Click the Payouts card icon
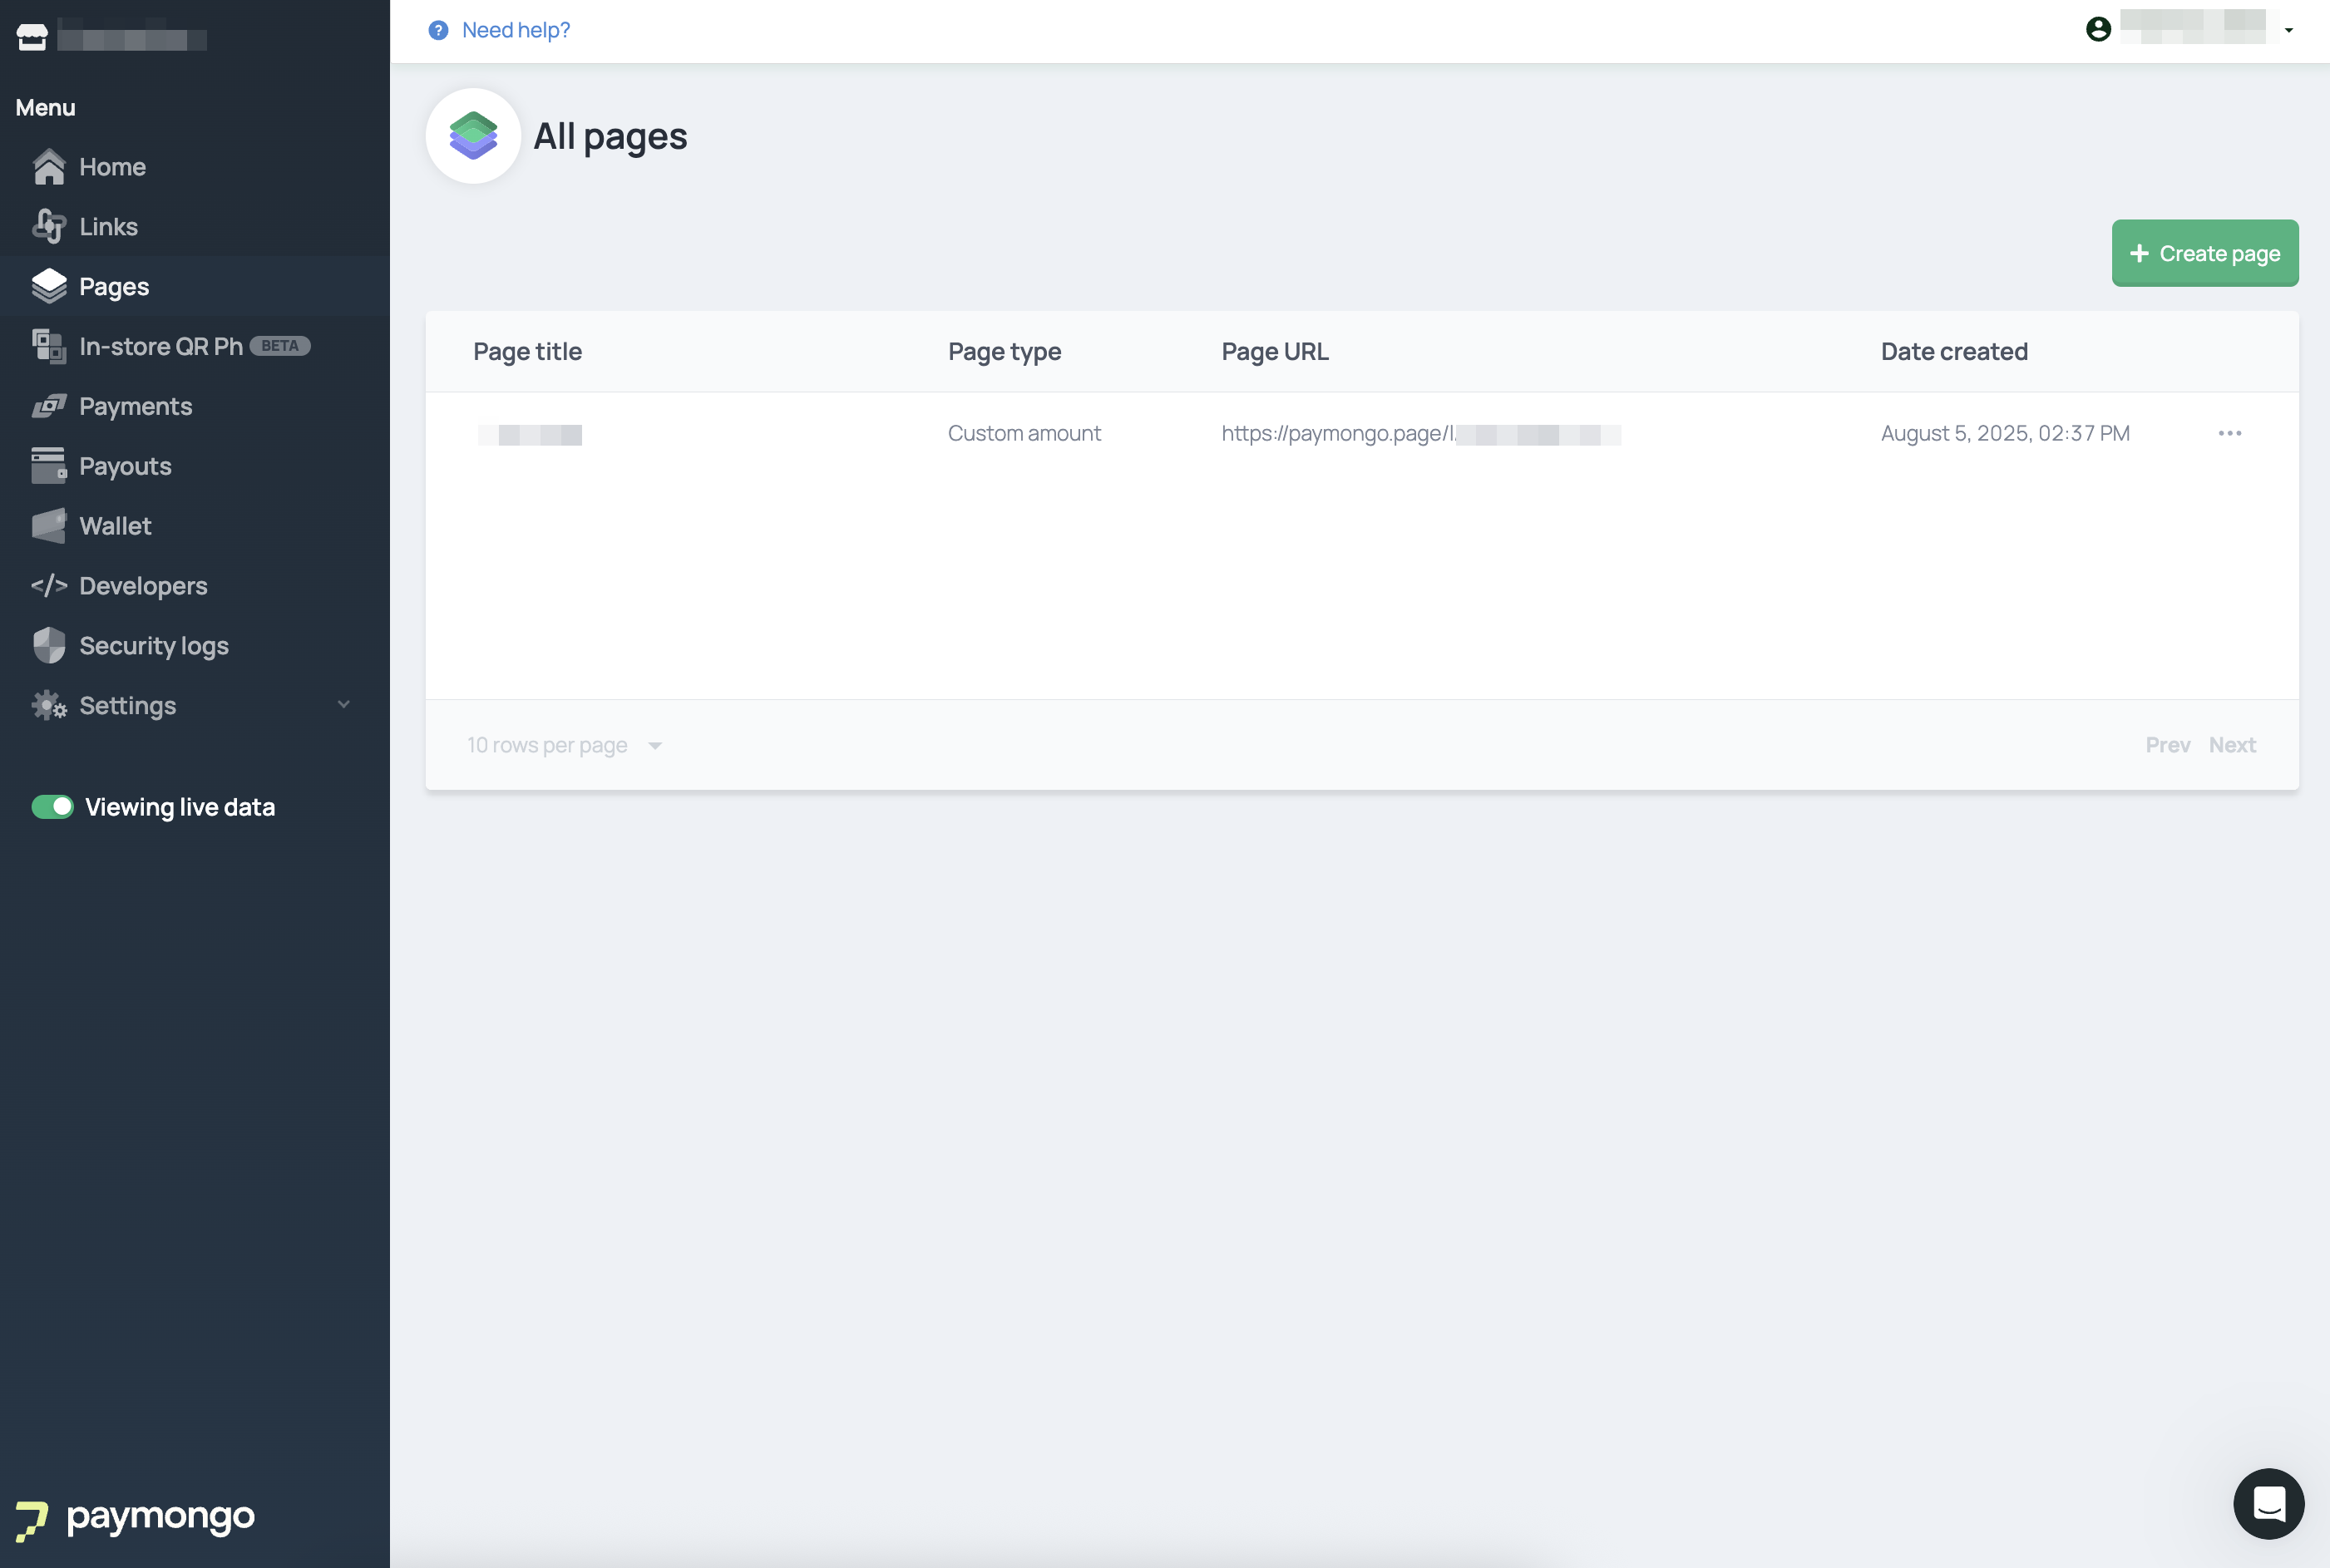Viewport: 2330px width, 1568px height. (x=48, y=466)
